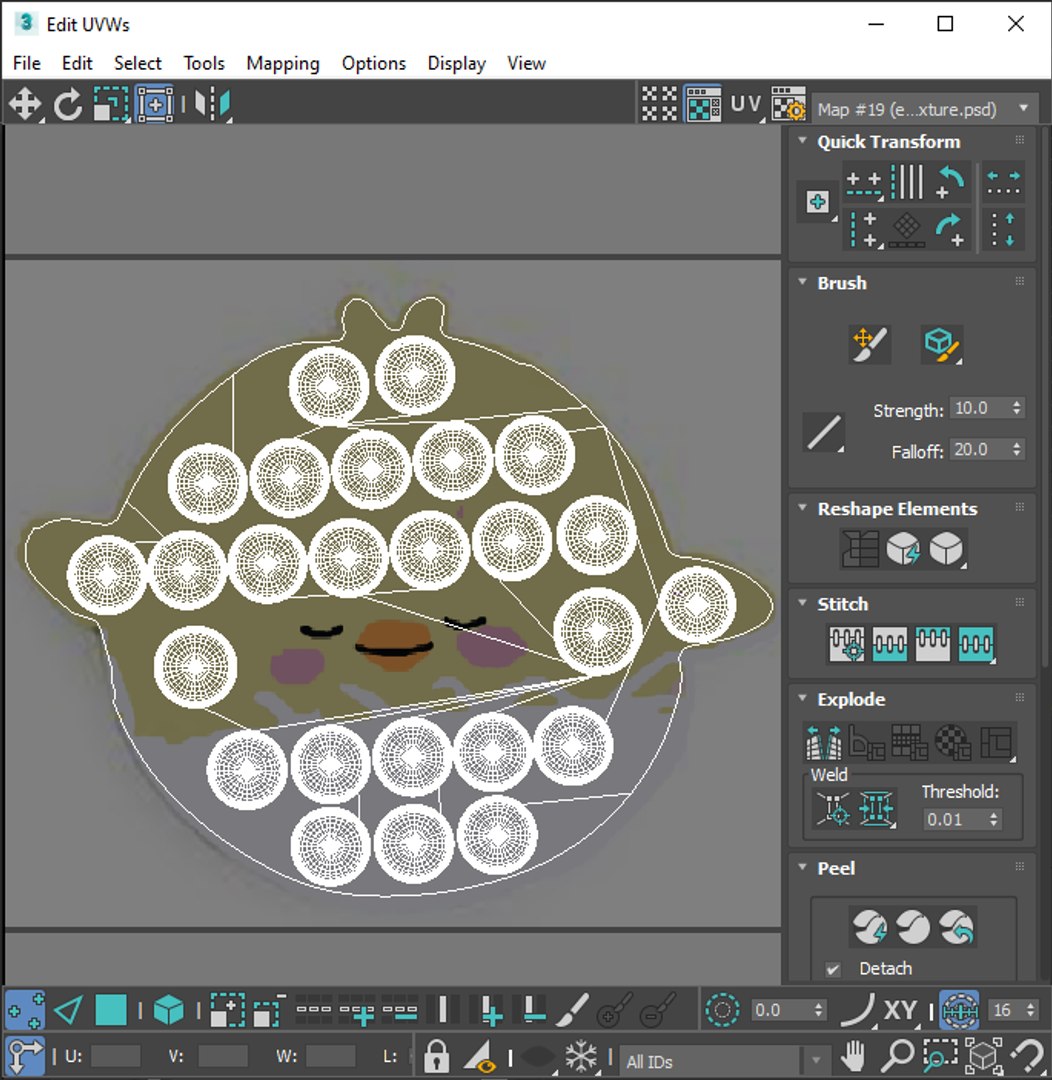Select the Zoom magnifier tool

point(897,1056)
